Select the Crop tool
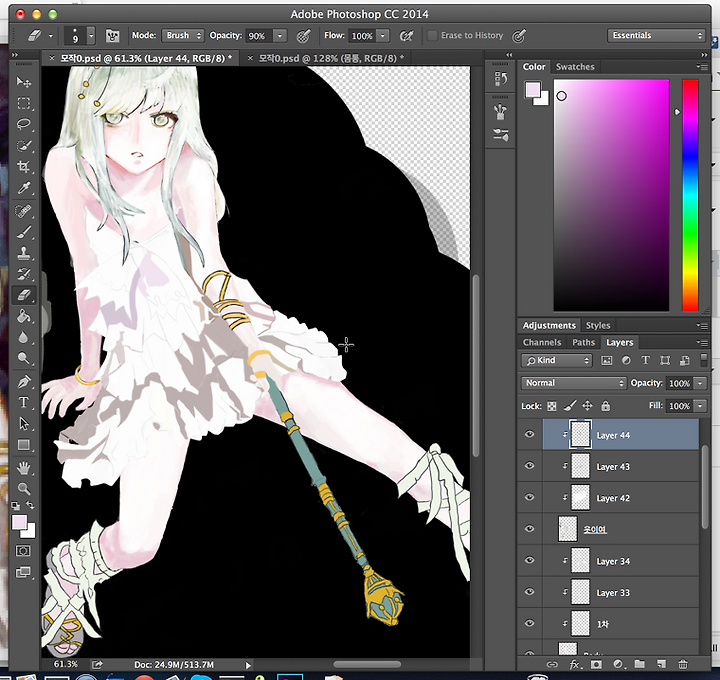This screenshot has height=680, width=720. tap(23, 167)
